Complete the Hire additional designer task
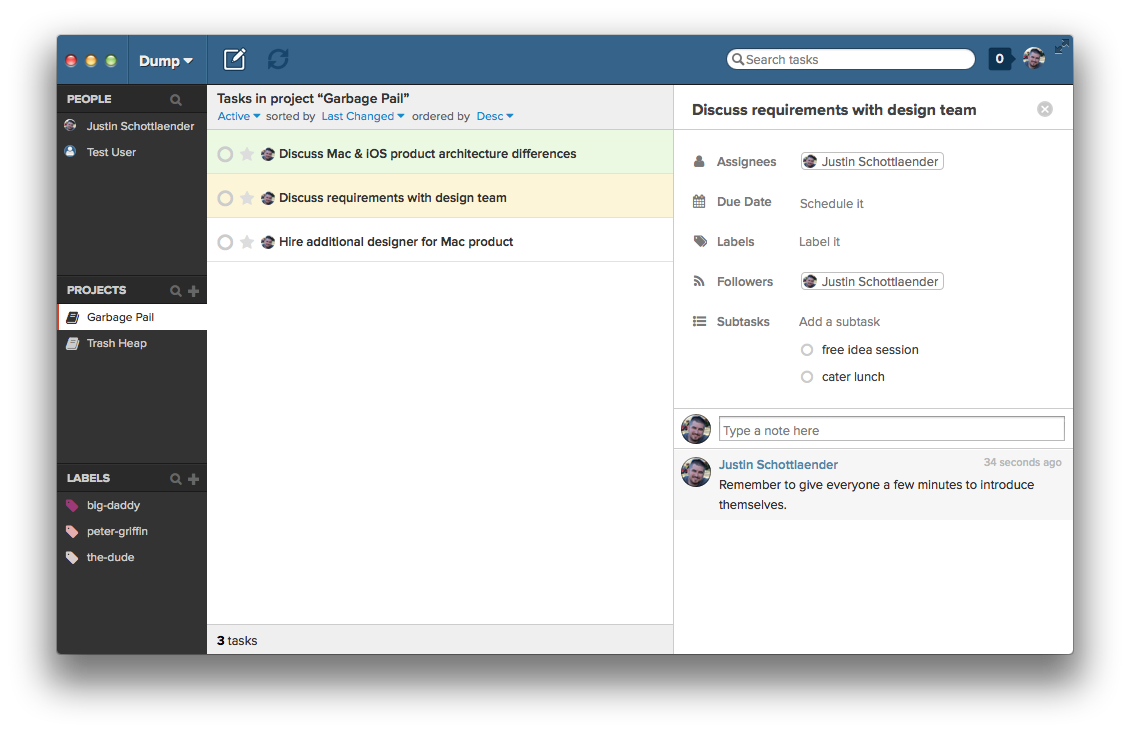This screenshot has height=733, width=1130. pyautogui.click(x=225, y=242)
